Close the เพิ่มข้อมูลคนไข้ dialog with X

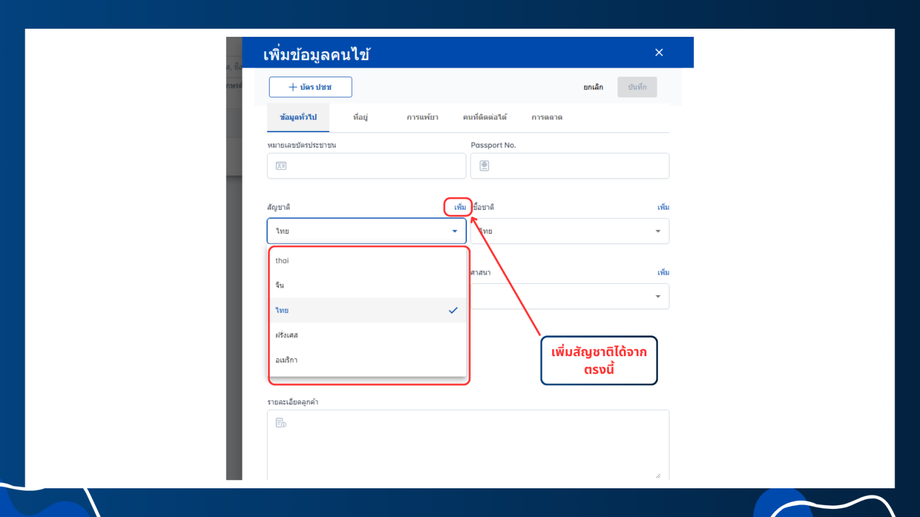tap(659, 52)
